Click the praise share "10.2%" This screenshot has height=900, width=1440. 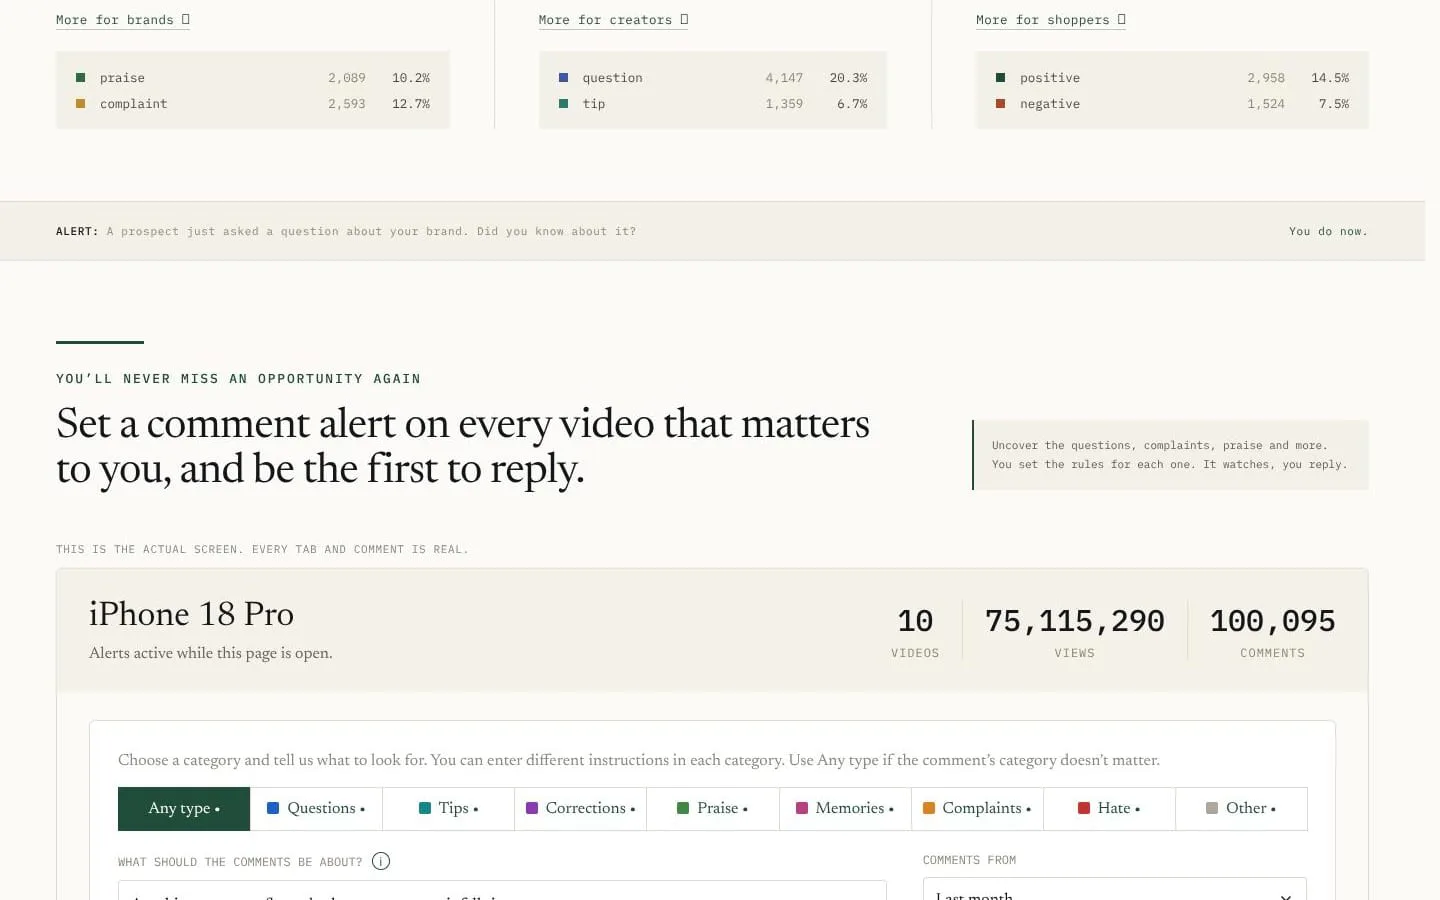click(411, 78)
